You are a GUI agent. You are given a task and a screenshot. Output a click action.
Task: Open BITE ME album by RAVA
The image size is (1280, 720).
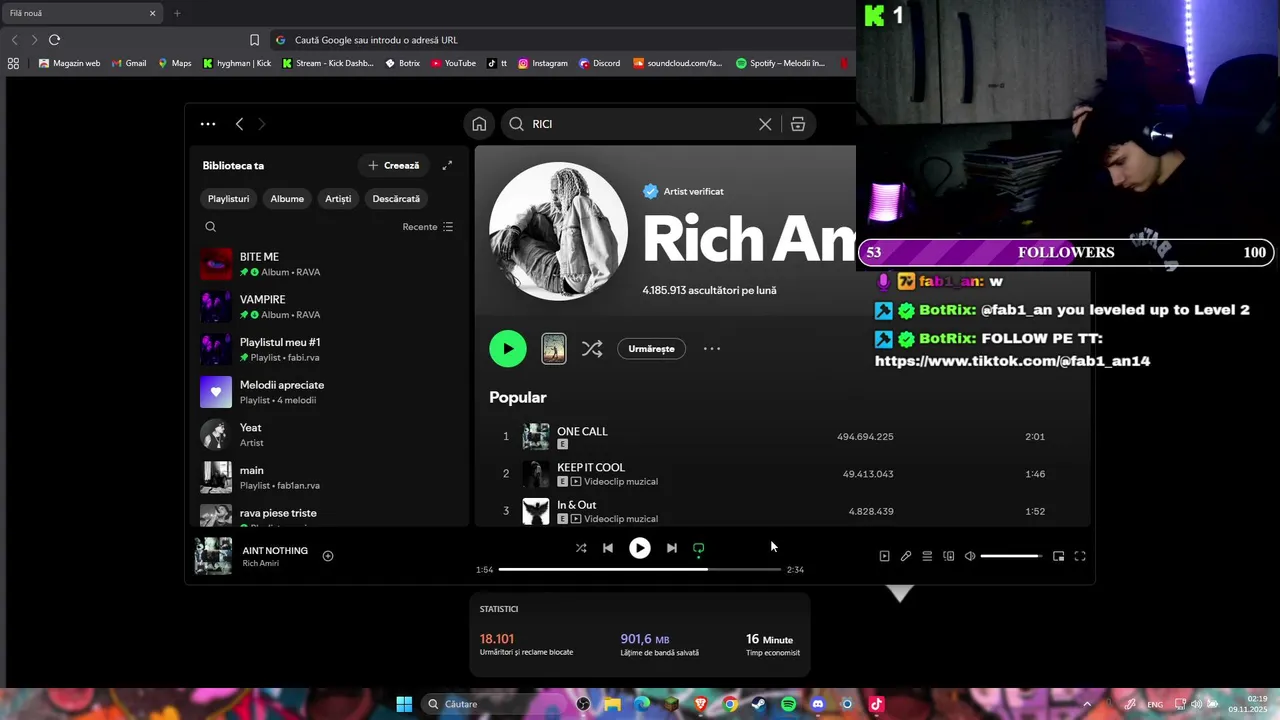pyautogui.click(x=329, y=264)
